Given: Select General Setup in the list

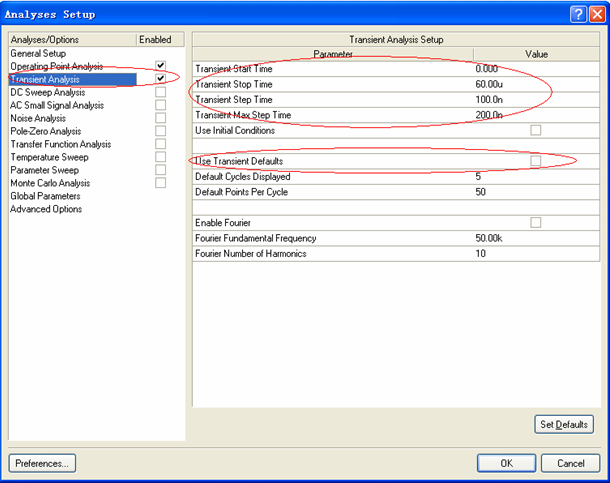Looking at the screenshot, I should (38, 53).
